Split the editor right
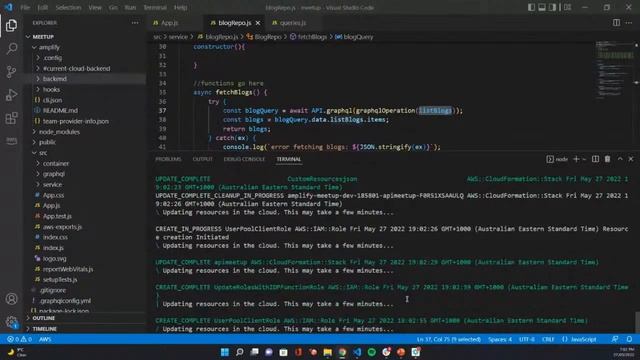Image resolution: width=640 pixels, height=360 pixels. (x=616, y=23)
